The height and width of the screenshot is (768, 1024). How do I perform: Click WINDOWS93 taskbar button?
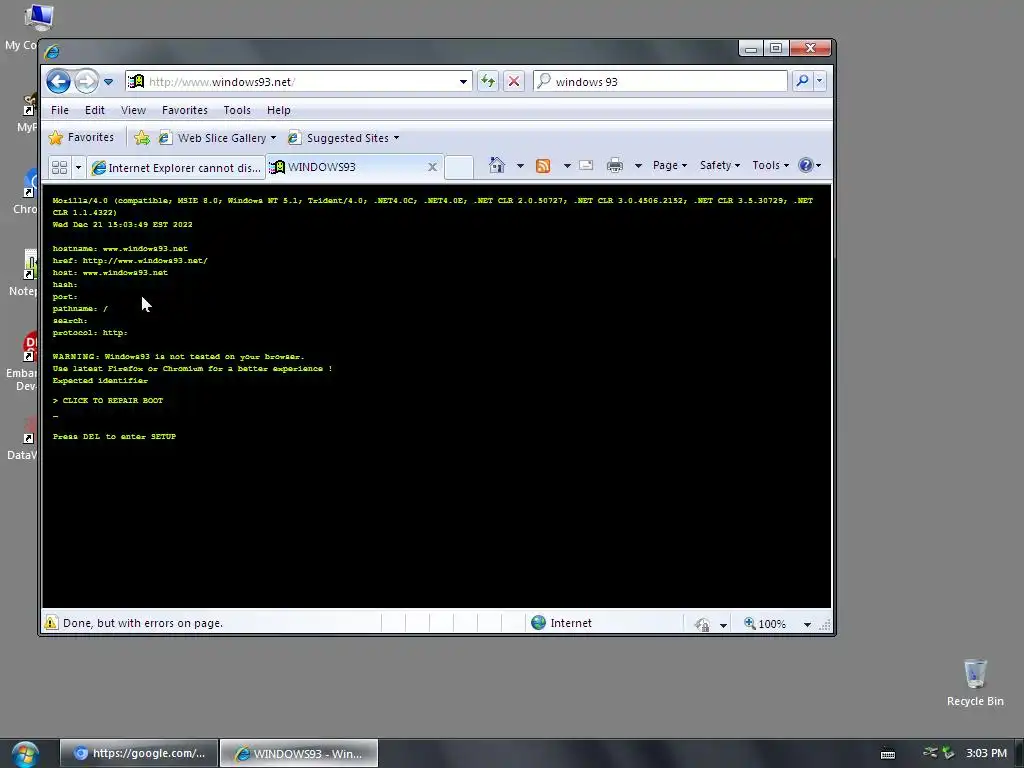pyautogui.click(x=298, y=753)
